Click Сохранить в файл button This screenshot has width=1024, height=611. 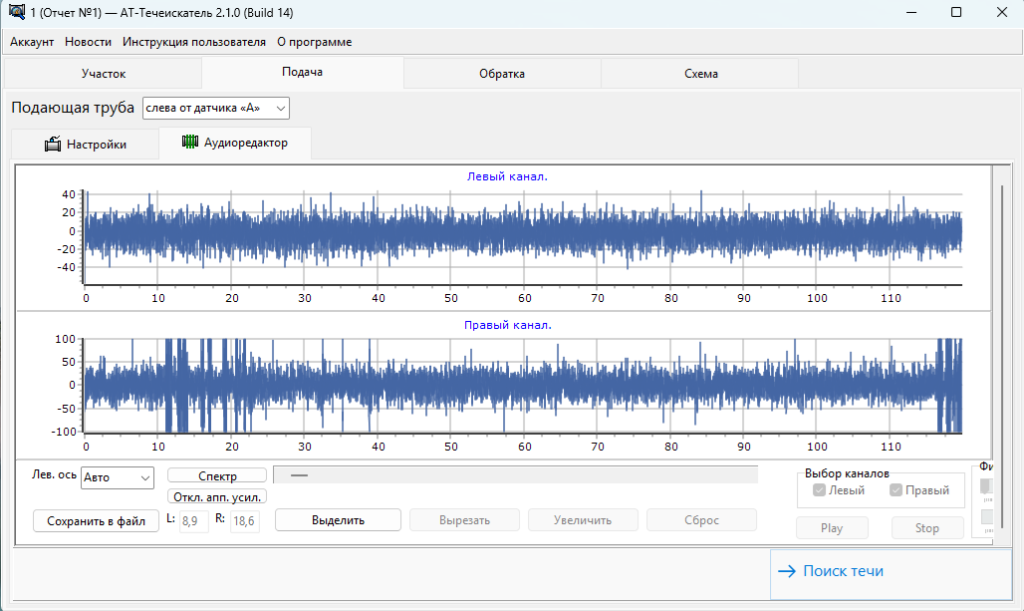96,521
